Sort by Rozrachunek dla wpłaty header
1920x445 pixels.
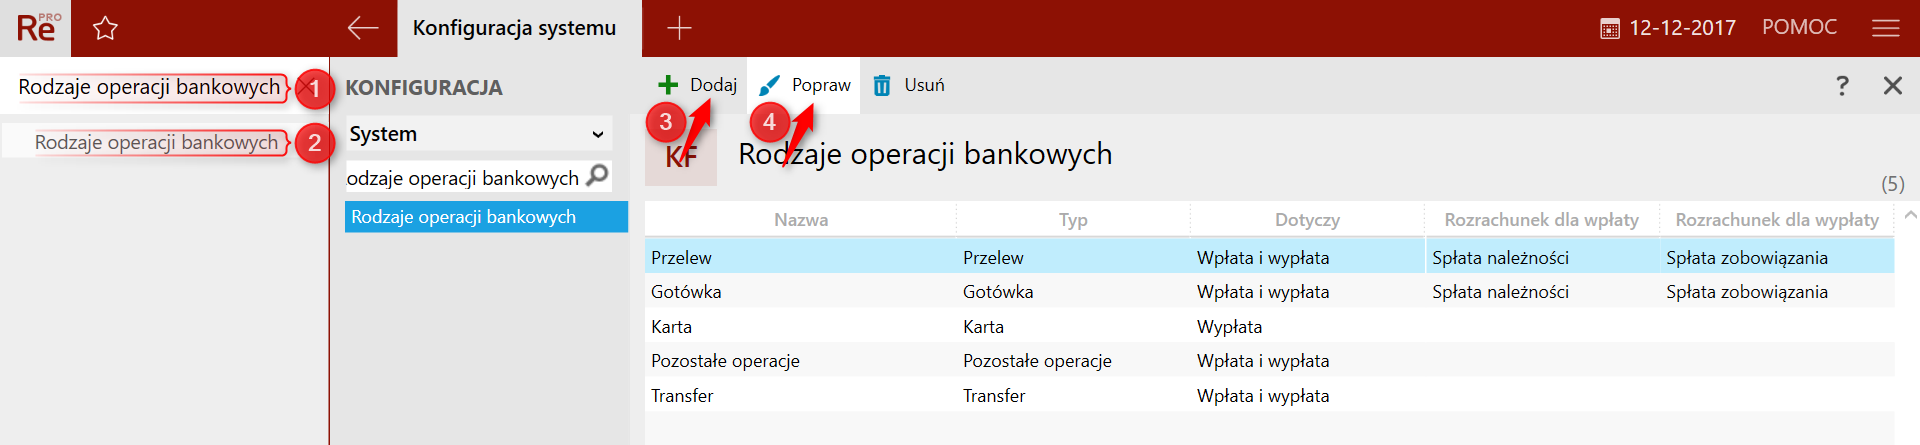1542,220
